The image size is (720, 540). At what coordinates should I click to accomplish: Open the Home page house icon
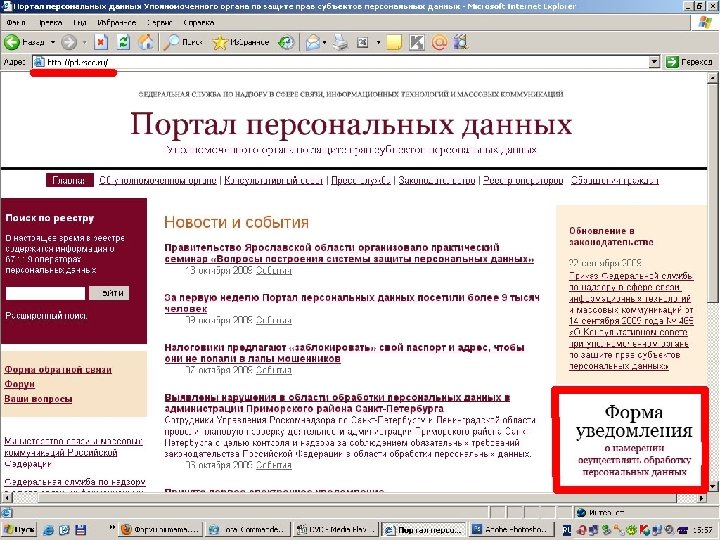tap(146, 42)
